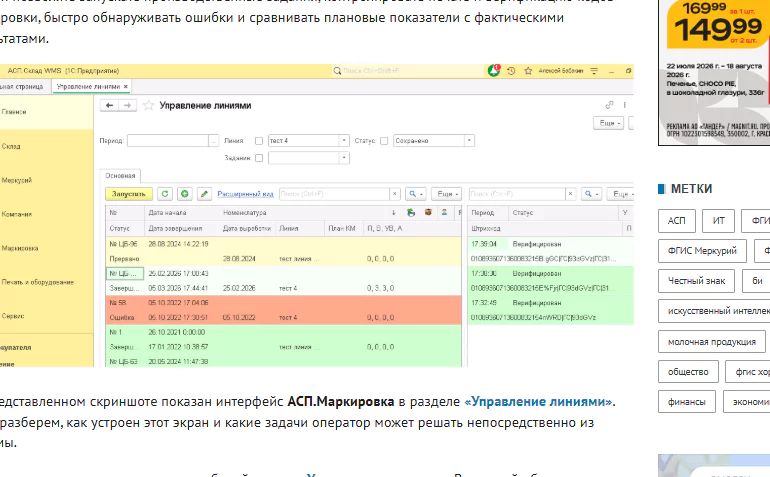Viewport: 770px width, 477px height.
Task: Select task row № ЦБ-96 with status Прервано
Action: point(283,251)
